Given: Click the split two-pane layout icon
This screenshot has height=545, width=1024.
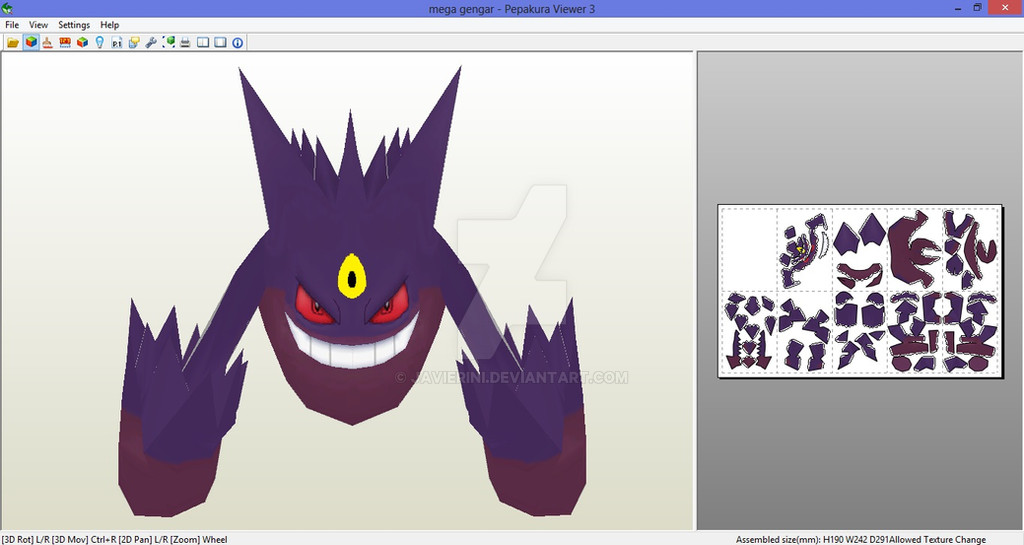Looking at the screenshot, I should click(x=203, y=42).
